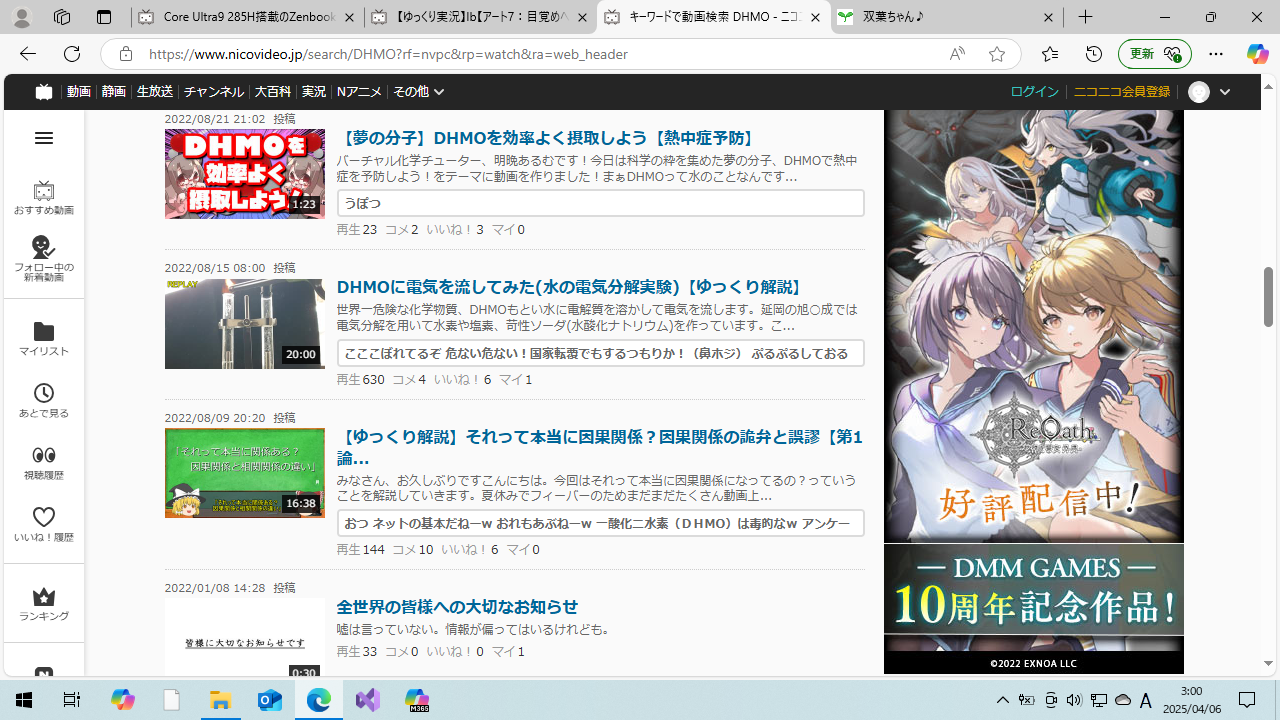
Task: Click the Read aloud icon in address bar
Action: coord(957,54)
